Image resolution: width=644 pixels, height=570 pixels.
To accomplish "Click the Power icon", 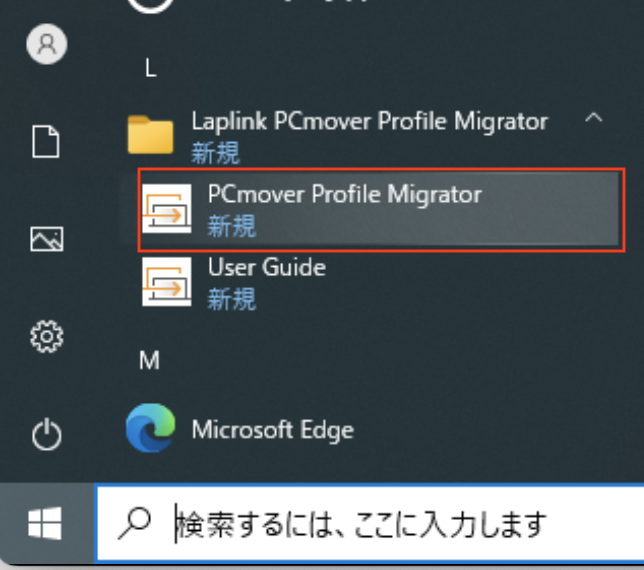I will point(47,434).
